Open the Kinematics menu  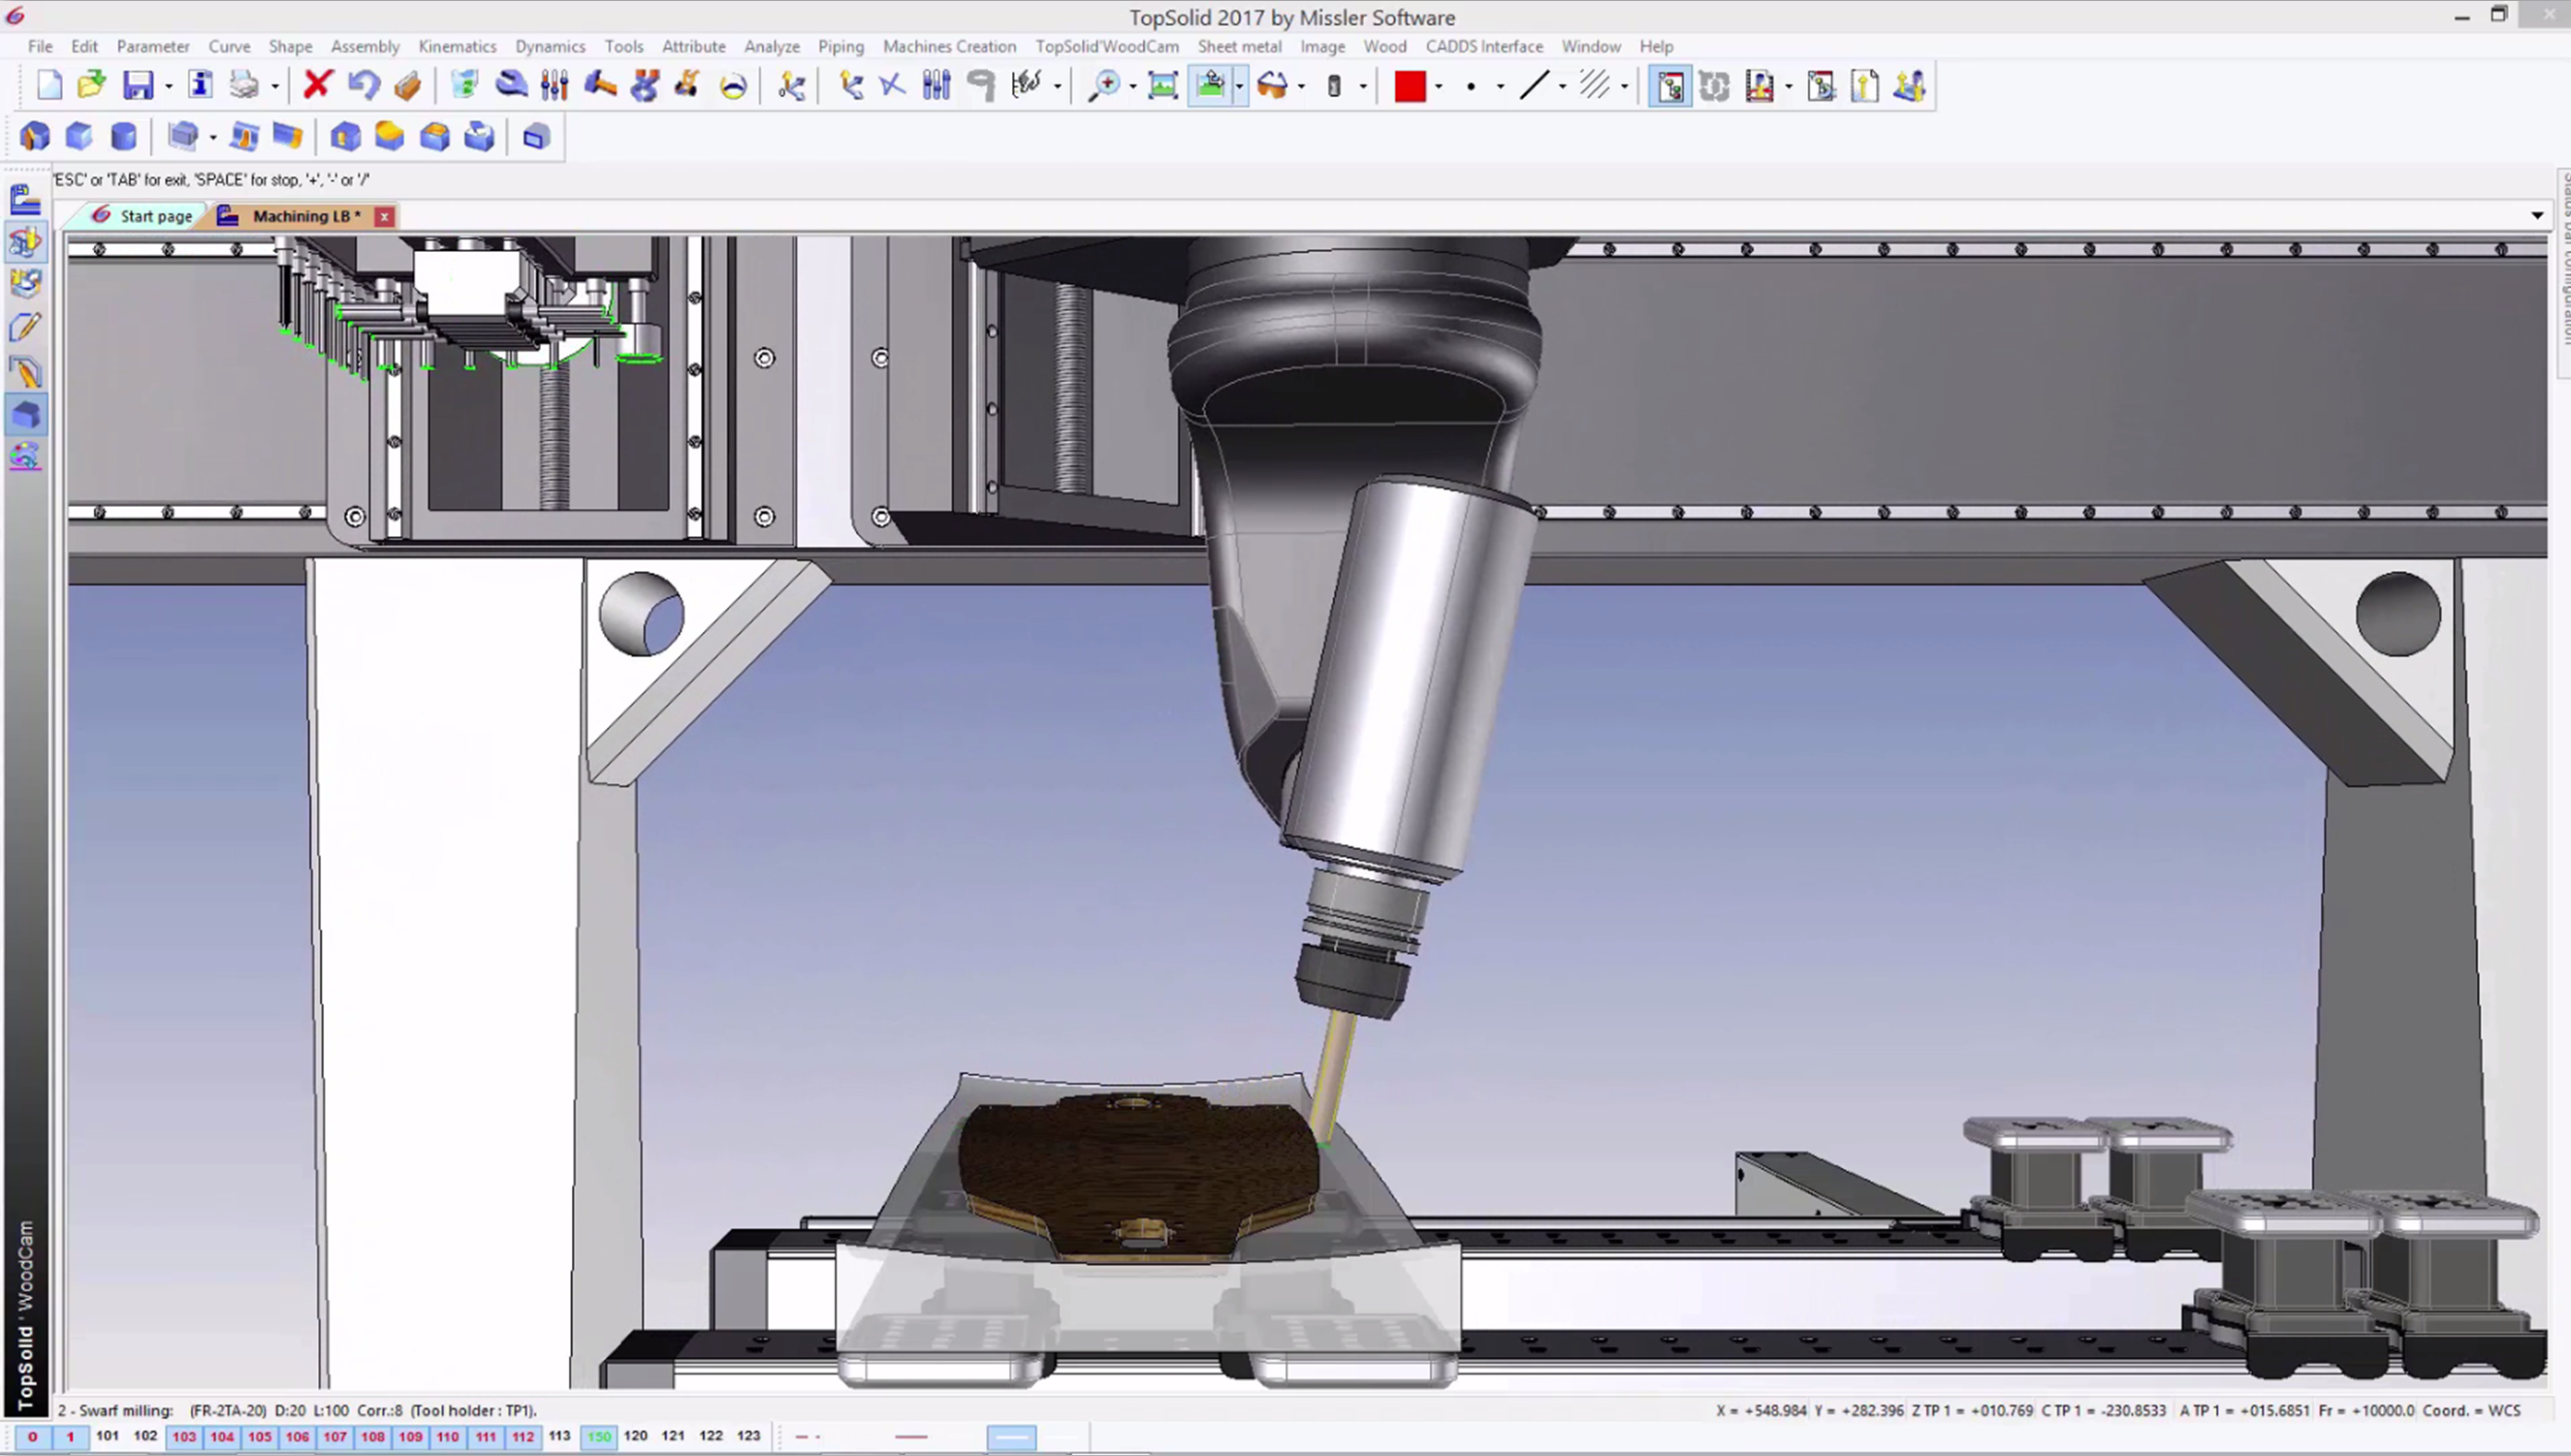(x=457, y=46)
